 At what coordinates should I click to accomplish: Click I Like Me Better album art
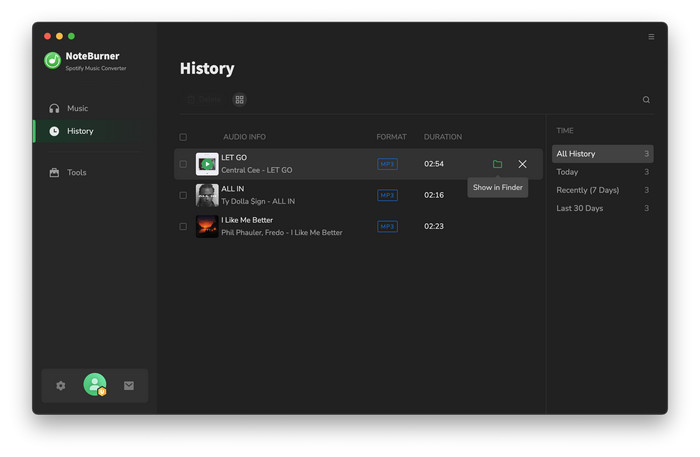coord(207,226)
